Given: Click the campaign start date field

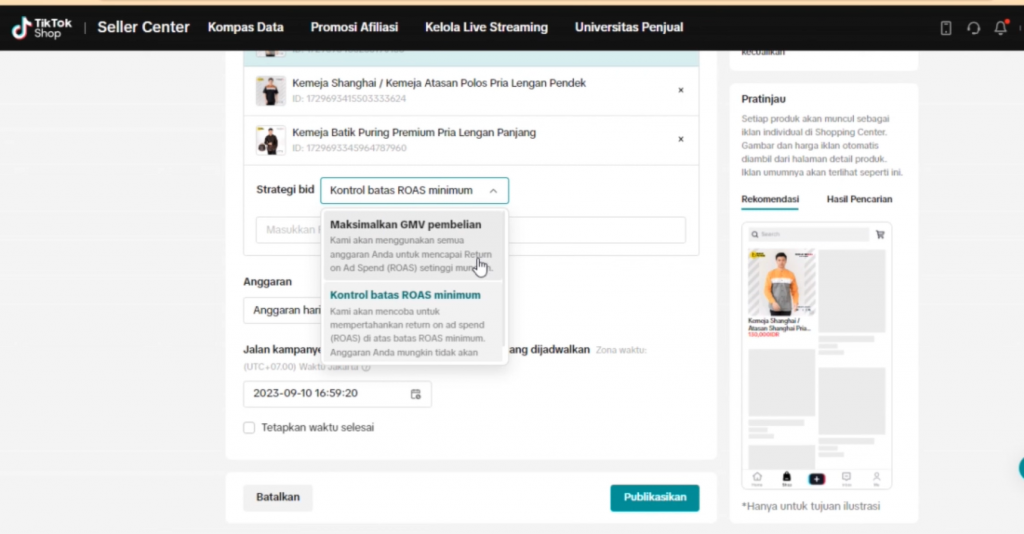Looking at the screenshot, I should click(x=325, y=394).
